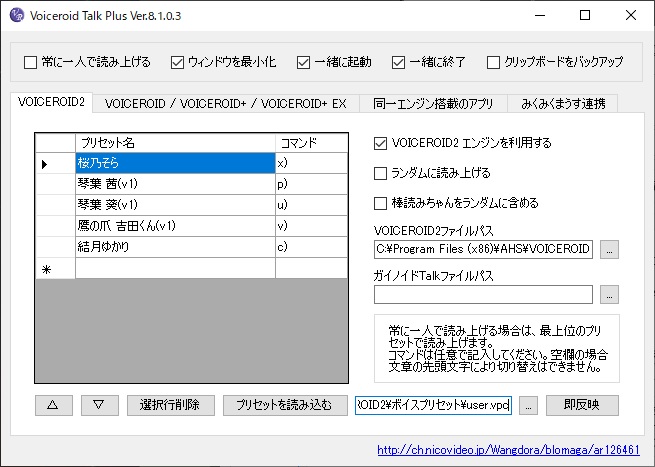Click the preset path field ending in user.vpc
655x467 pixels.
tap(433, 405)
